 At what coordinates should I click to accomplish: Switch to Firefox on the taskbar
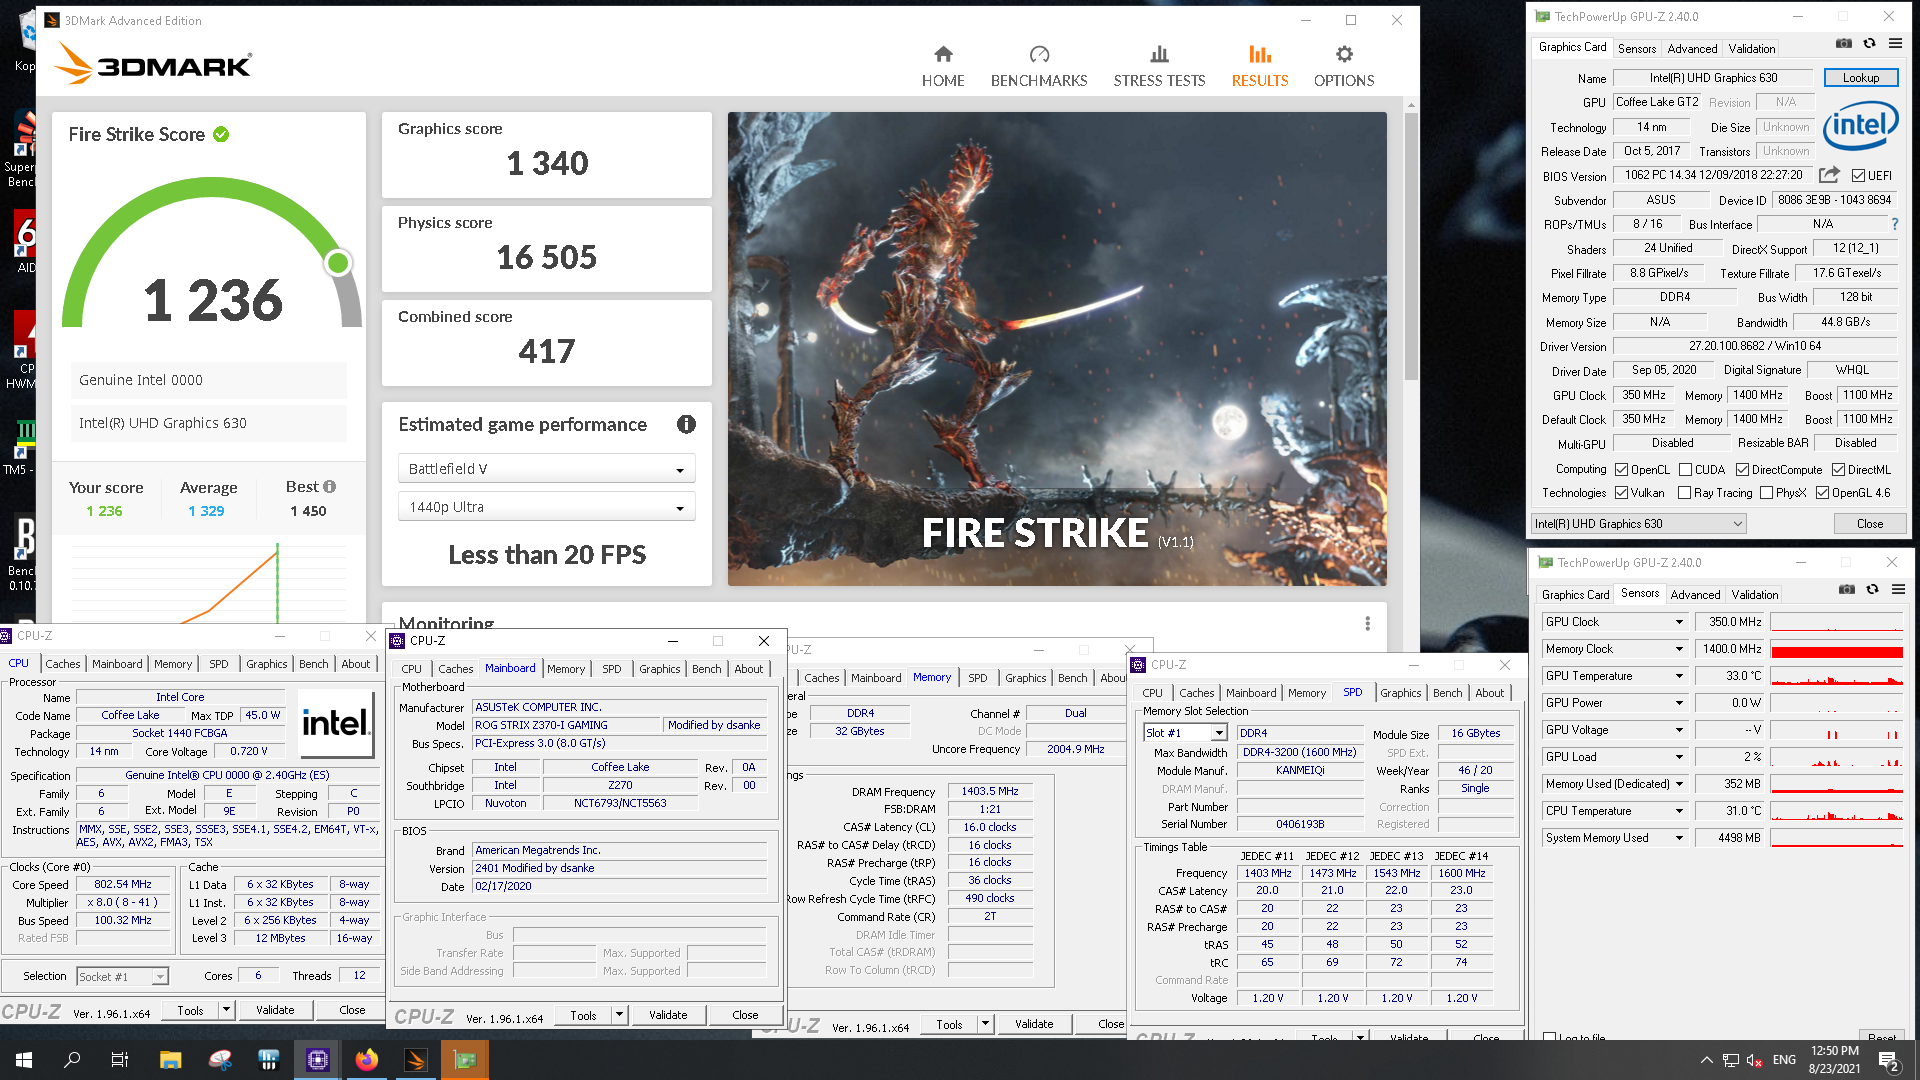coord(367,1060)
